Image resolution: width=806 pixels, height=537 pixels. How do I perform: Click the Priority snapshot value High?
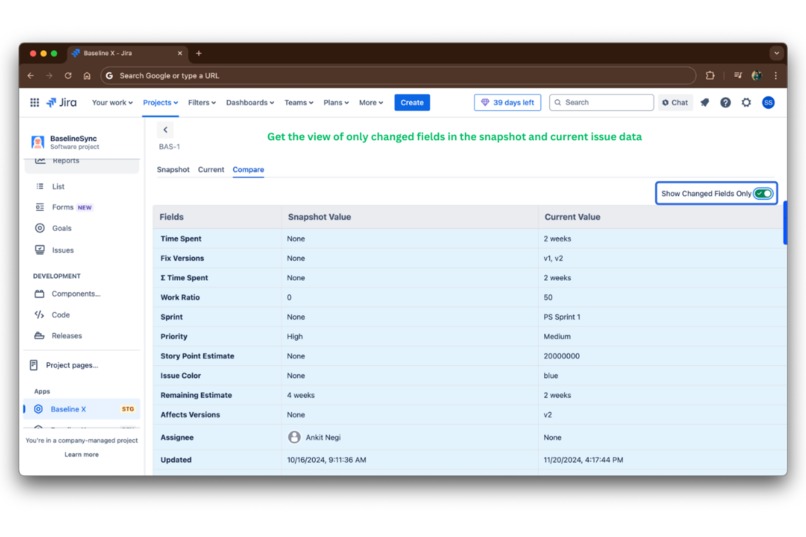click(295, 337)
